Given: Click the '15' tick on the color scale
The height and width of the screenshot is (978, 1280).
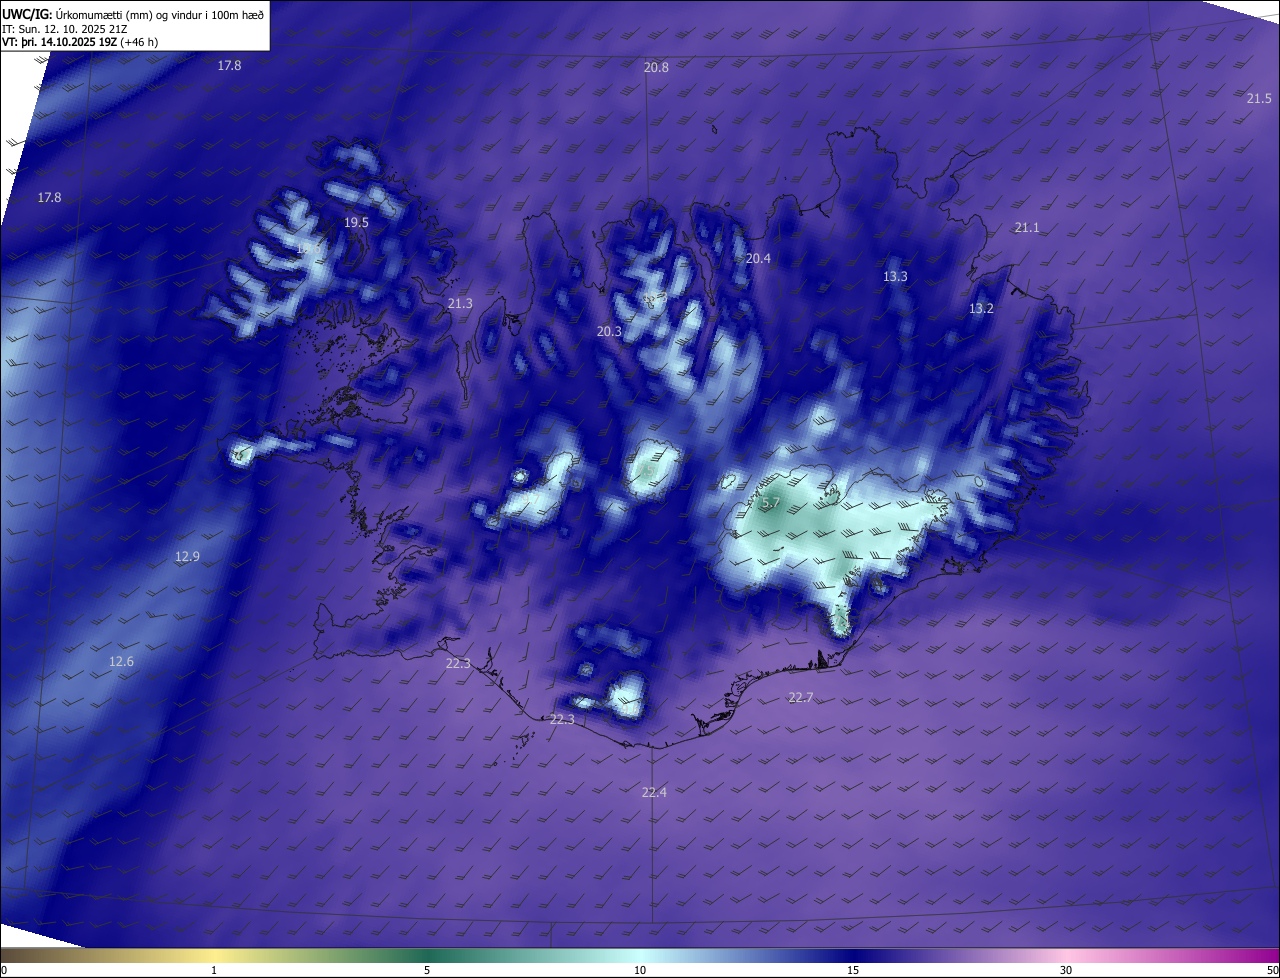Looking at the screenshot, I should [x=853, y=970].
